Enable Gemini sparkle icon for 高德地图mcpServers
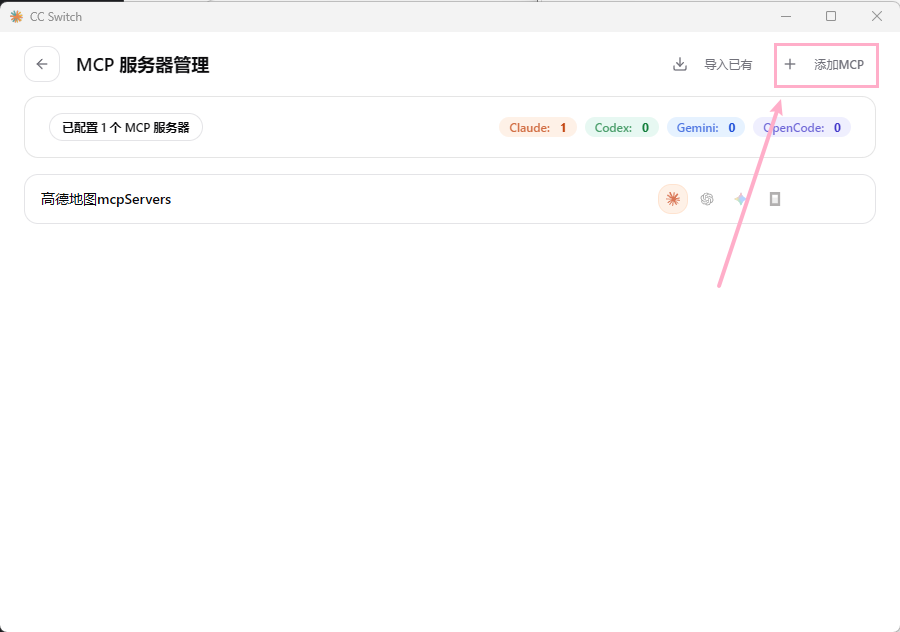 click(740, 199)
